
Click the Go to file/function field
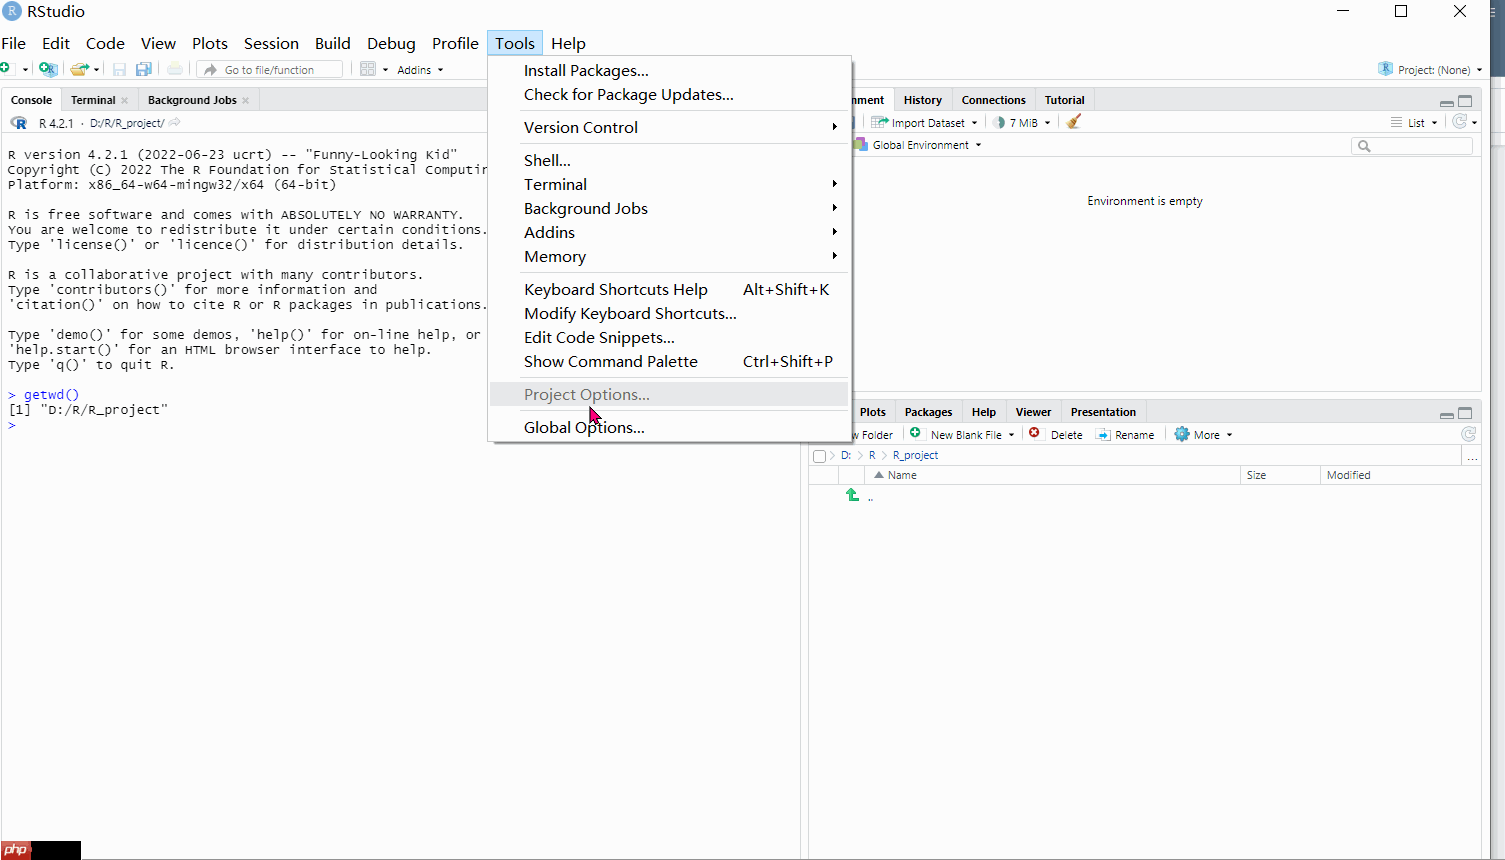coord(270,70)
